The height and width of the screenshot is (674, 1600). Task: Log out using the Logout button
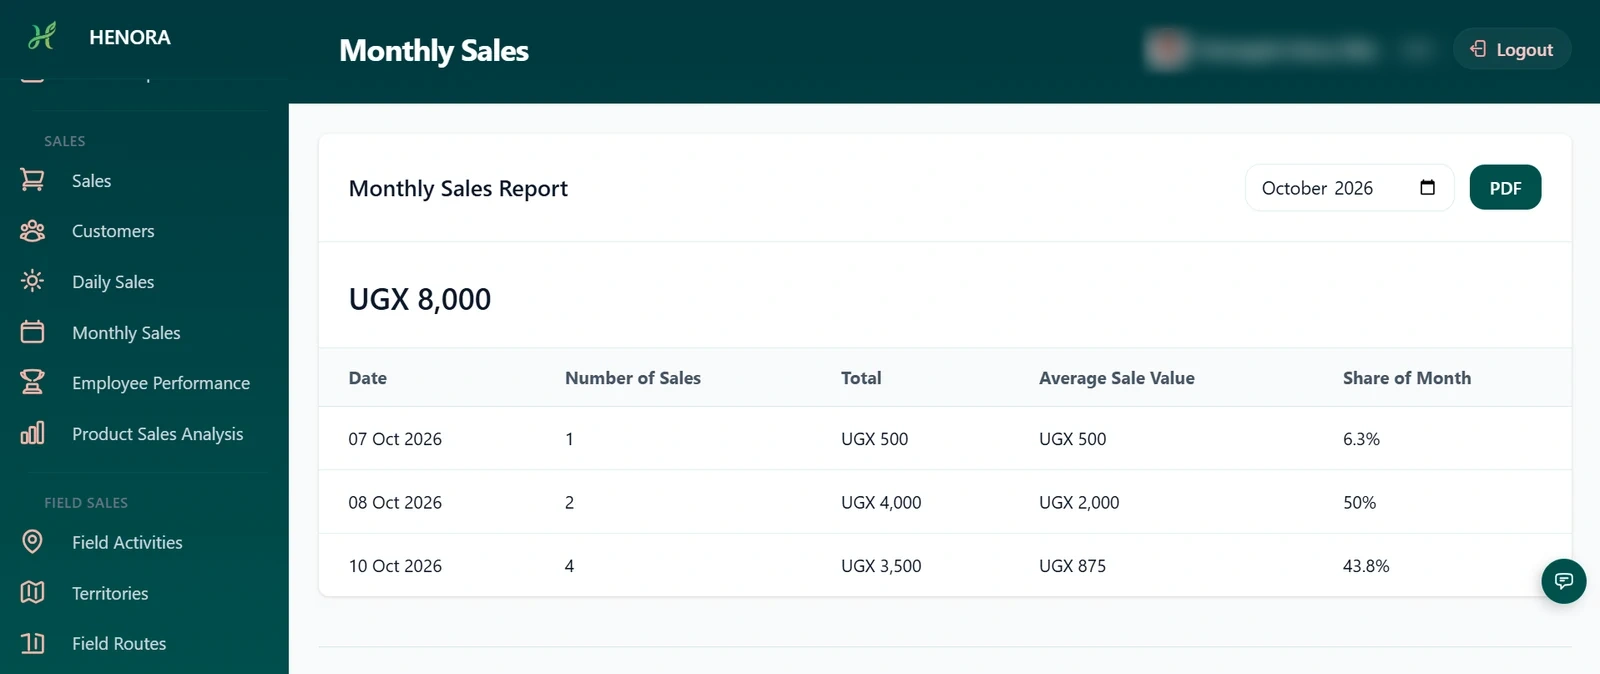point(1512,49)
